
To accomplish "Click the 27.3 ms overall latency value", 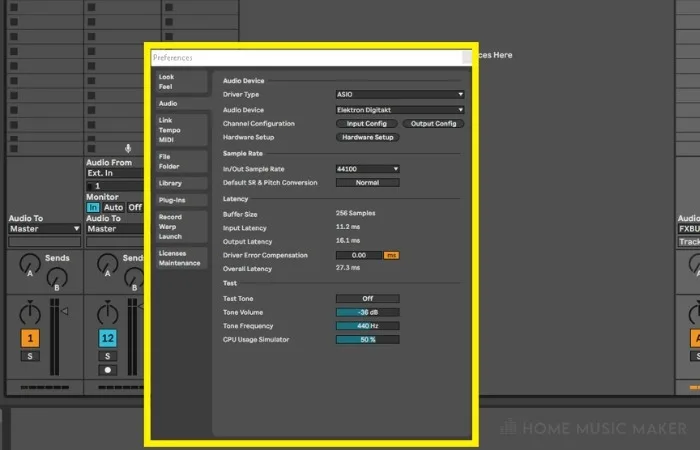I will coord(348,268).
